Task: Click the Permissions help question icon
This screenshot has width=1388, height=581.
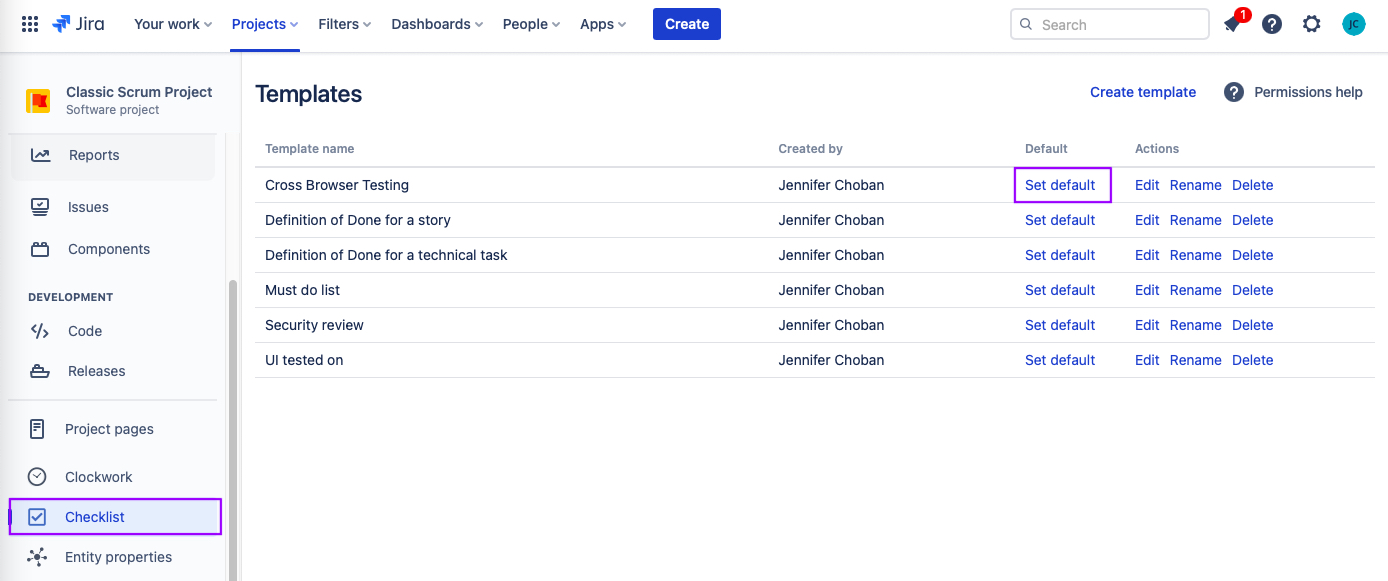Action: click(1234, 92)
